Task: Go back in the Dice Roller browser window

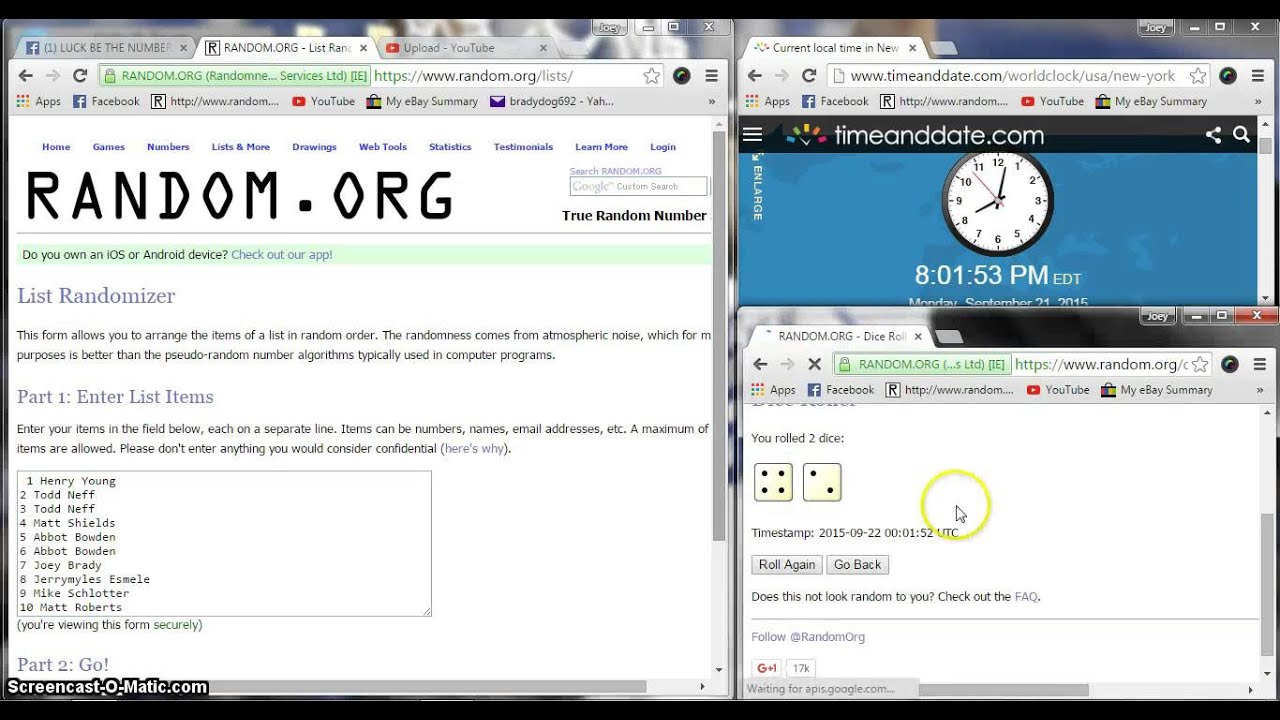Action: [760, 364]
